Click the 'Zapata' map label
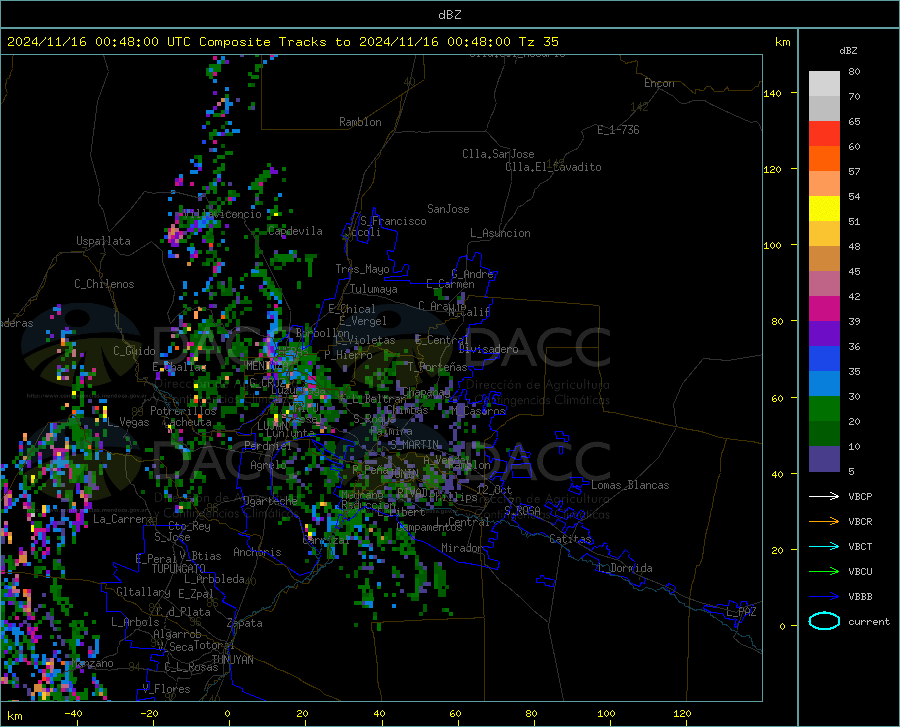 coord(245,623)
